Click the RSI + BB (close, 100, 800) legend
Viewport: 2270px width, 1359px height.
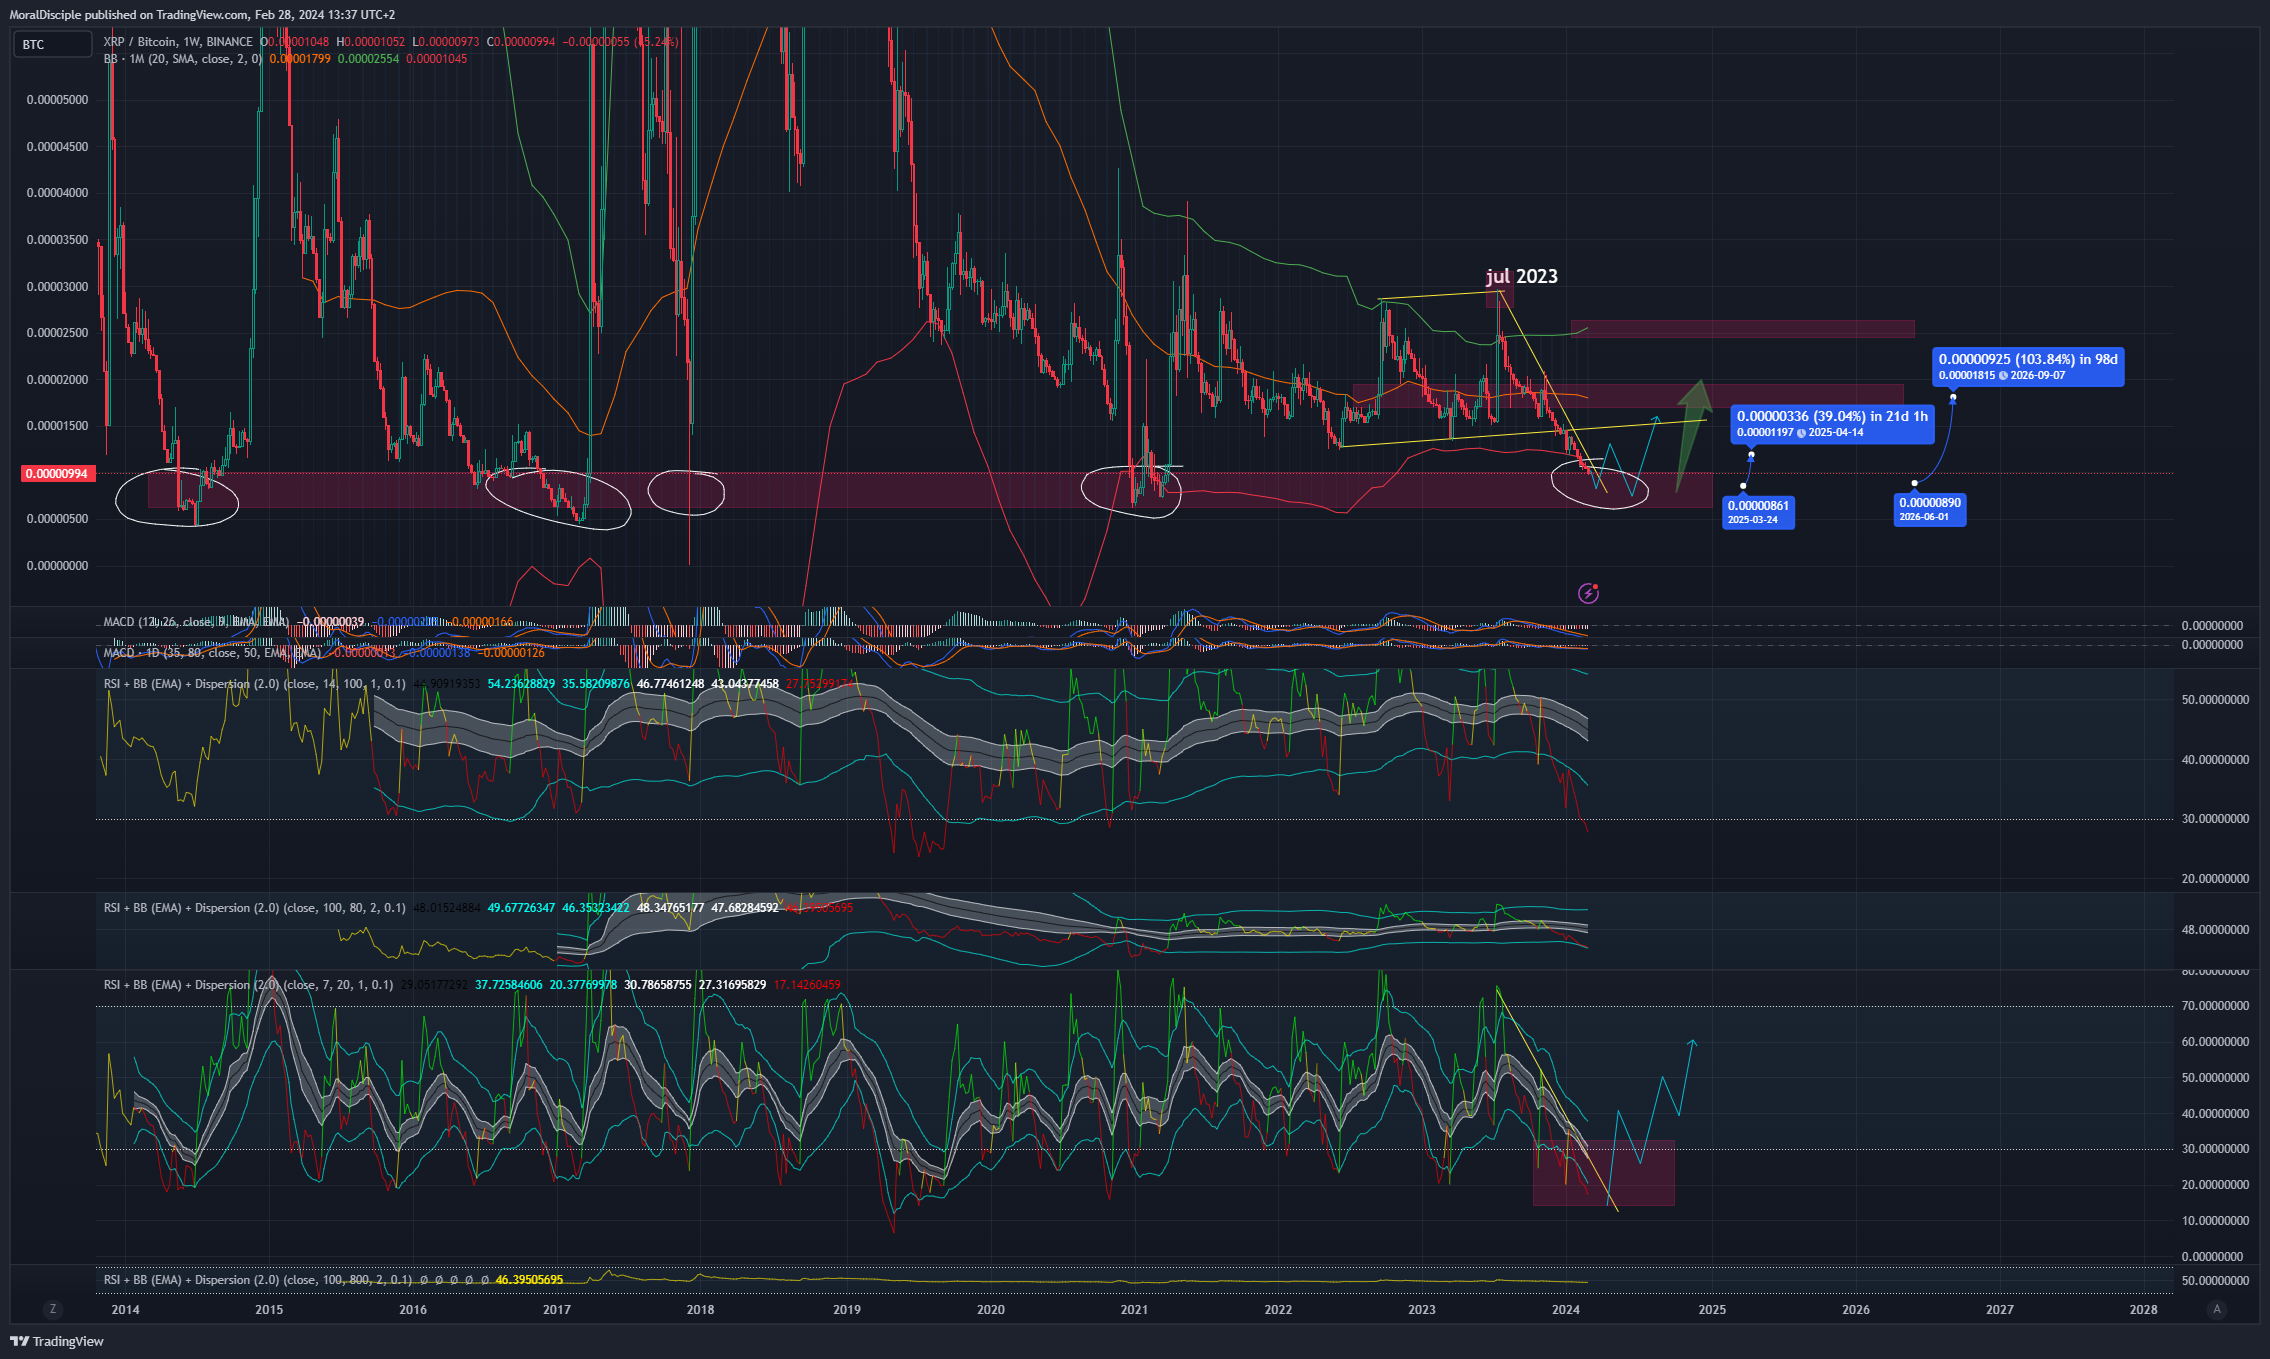258,1280
